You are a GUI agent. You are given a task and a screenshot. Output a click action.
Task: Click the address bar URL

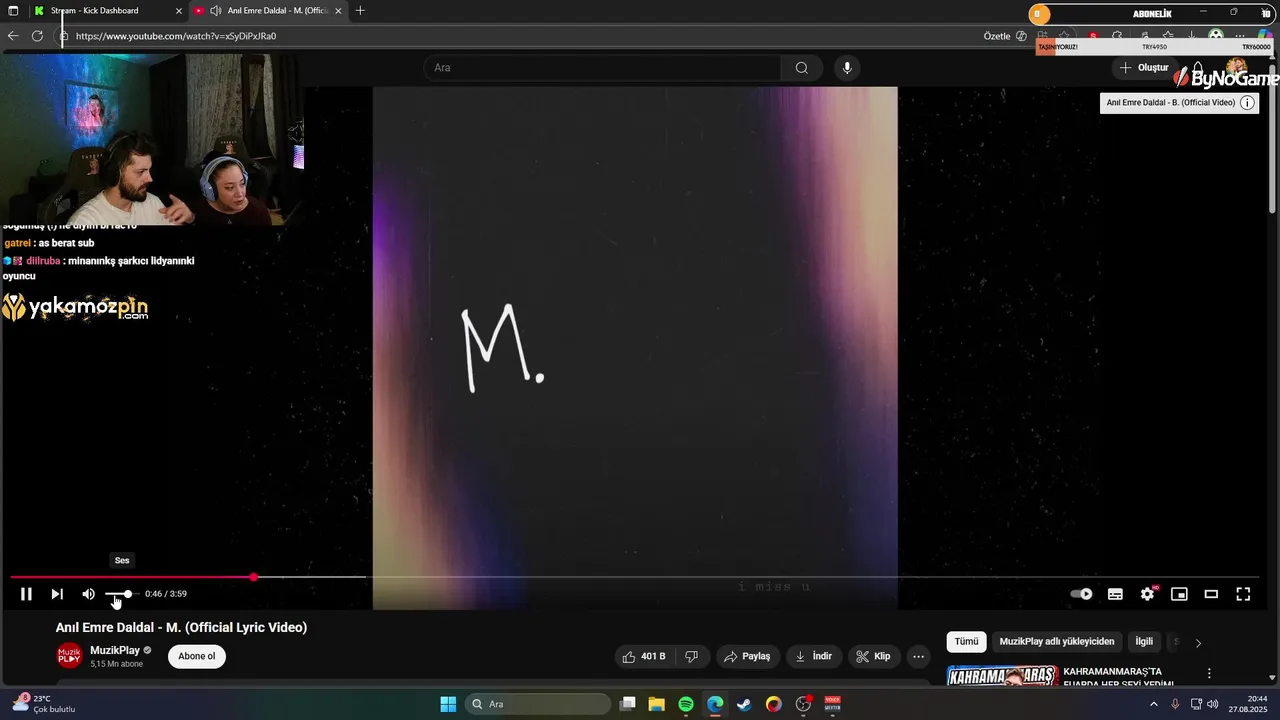[176, 36]
